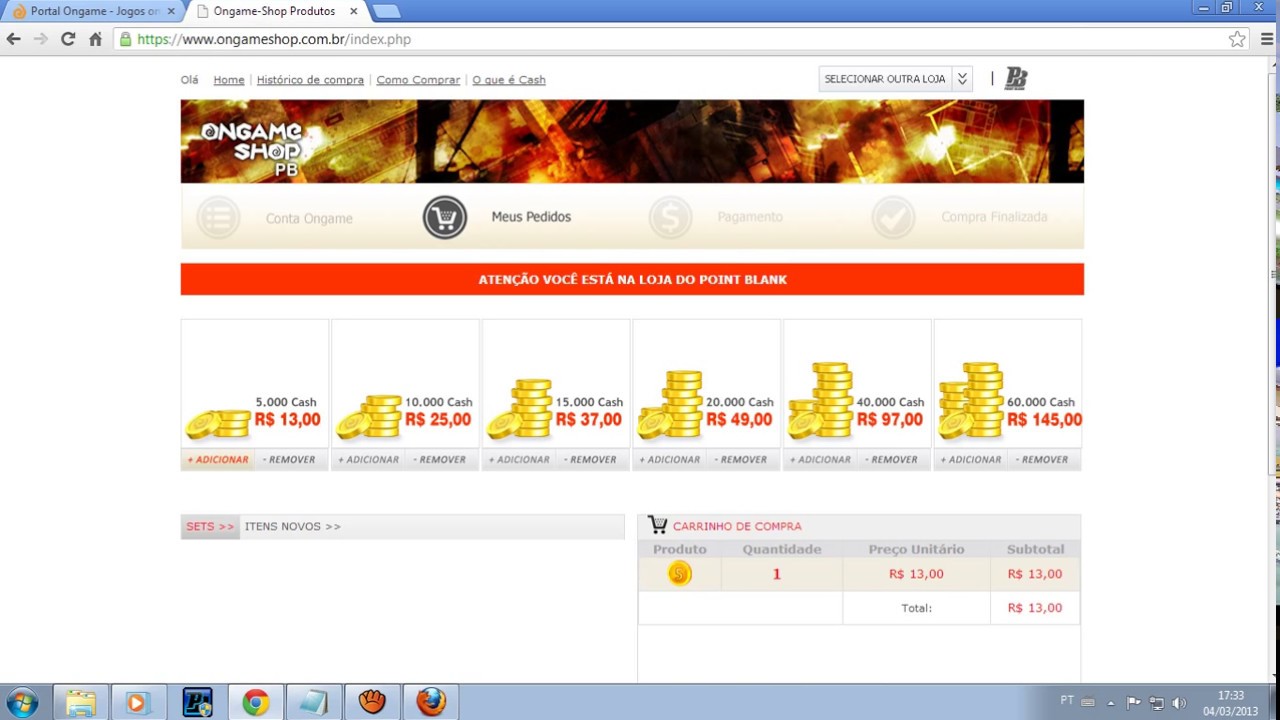The image size is (1280, 720).
Task: Open Como Comprar link
Action: pyautogui.click(x=418, y=80)
